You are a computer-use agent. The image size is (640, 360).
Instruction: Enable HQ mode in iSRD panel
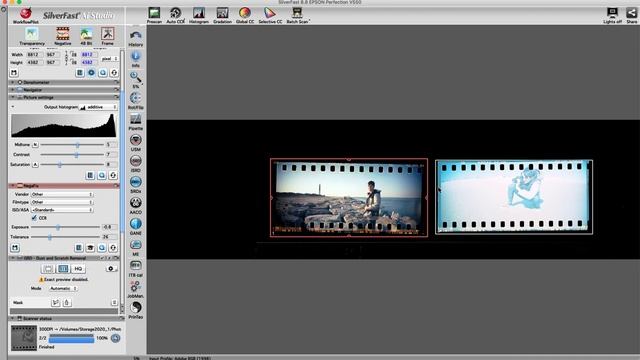tap(78, 269)
